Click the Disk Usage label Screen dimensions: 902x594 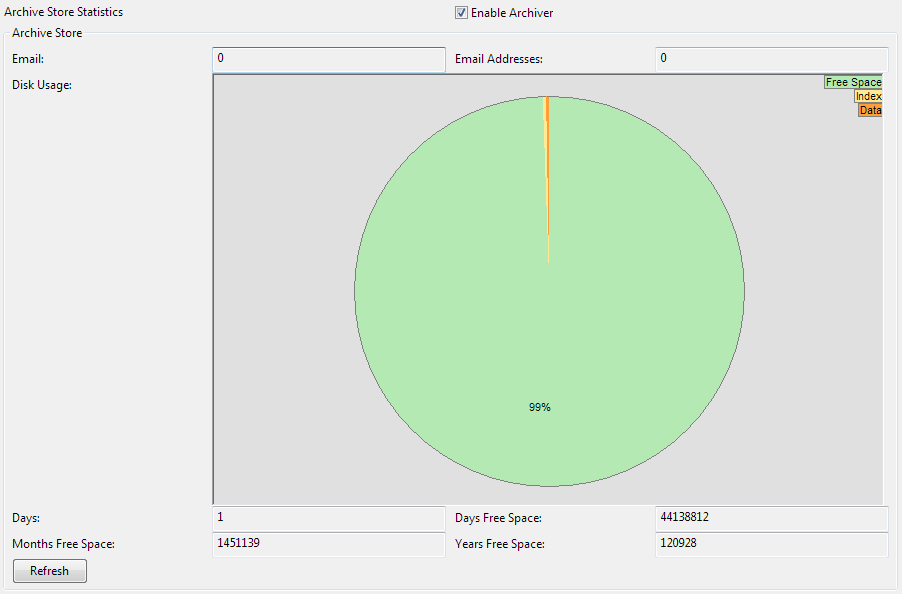click(x=42, y=85)
